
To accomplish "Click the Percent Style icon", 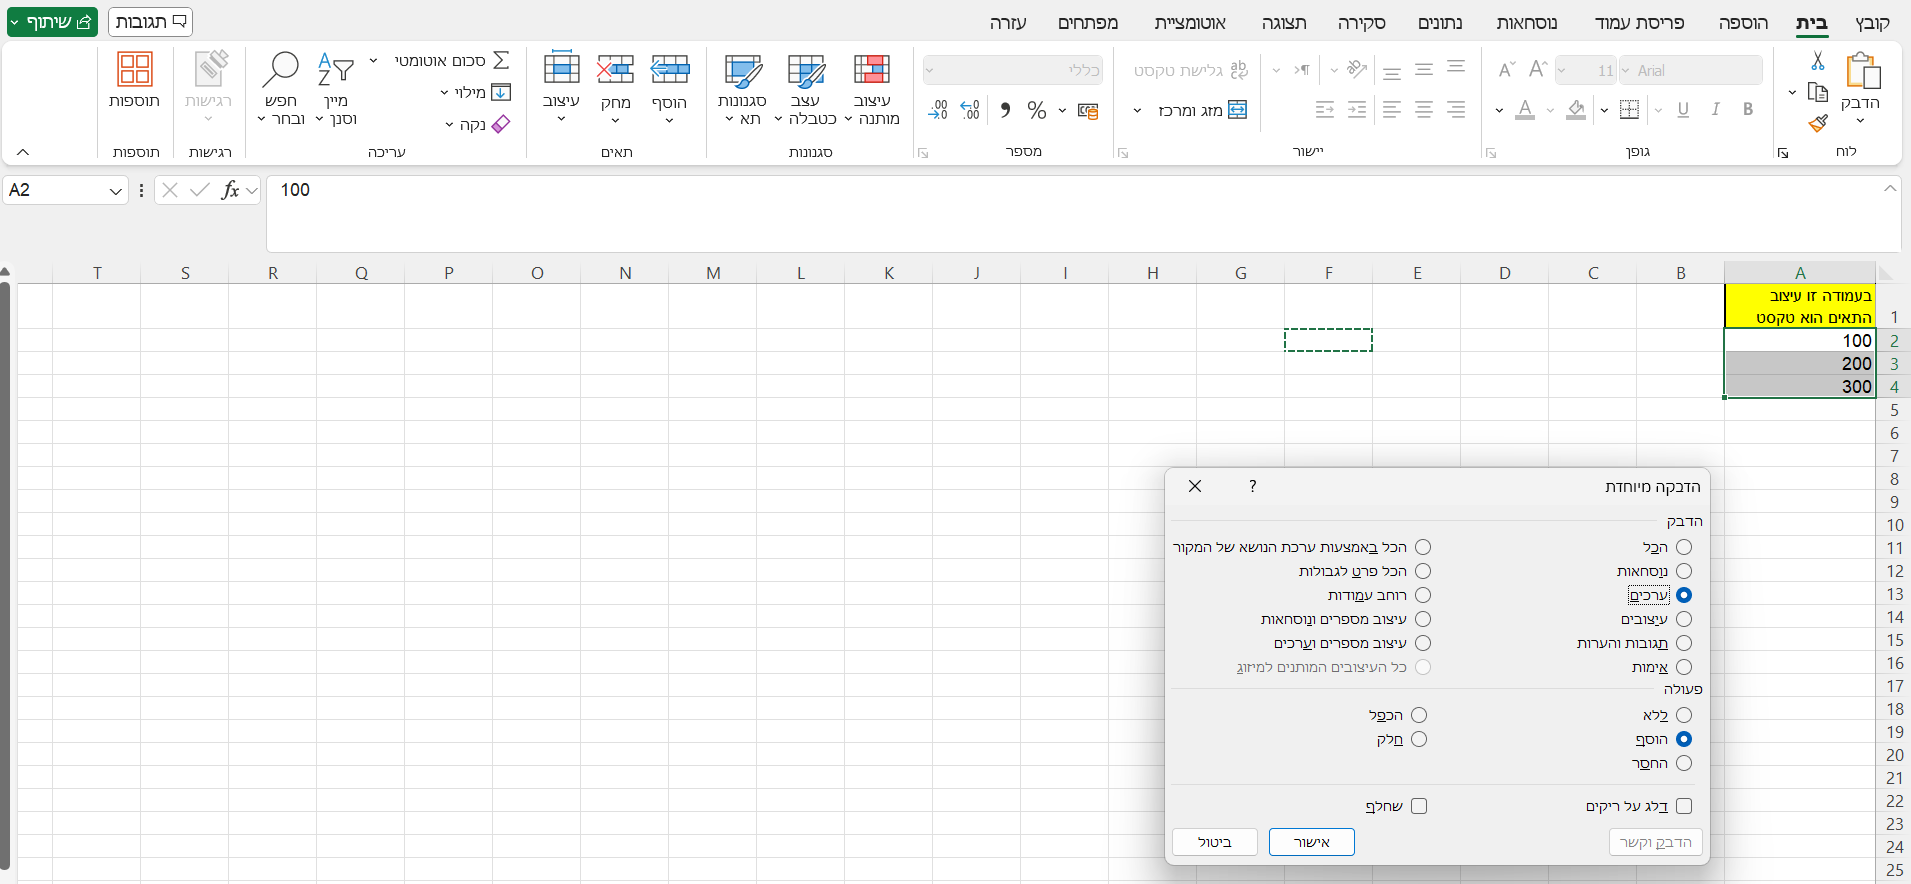I will [x=1037, y=110].
